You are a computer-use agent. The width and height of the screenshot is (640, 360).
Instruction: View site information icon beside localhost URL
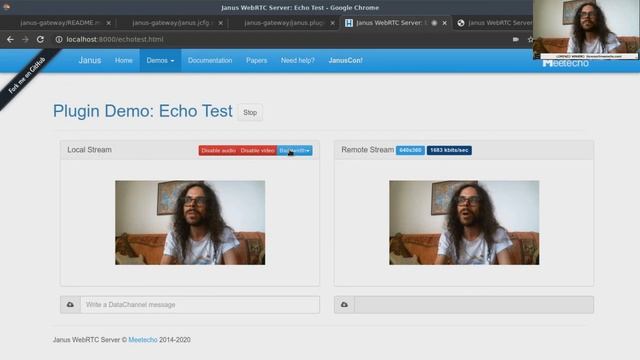click(59, 39)
